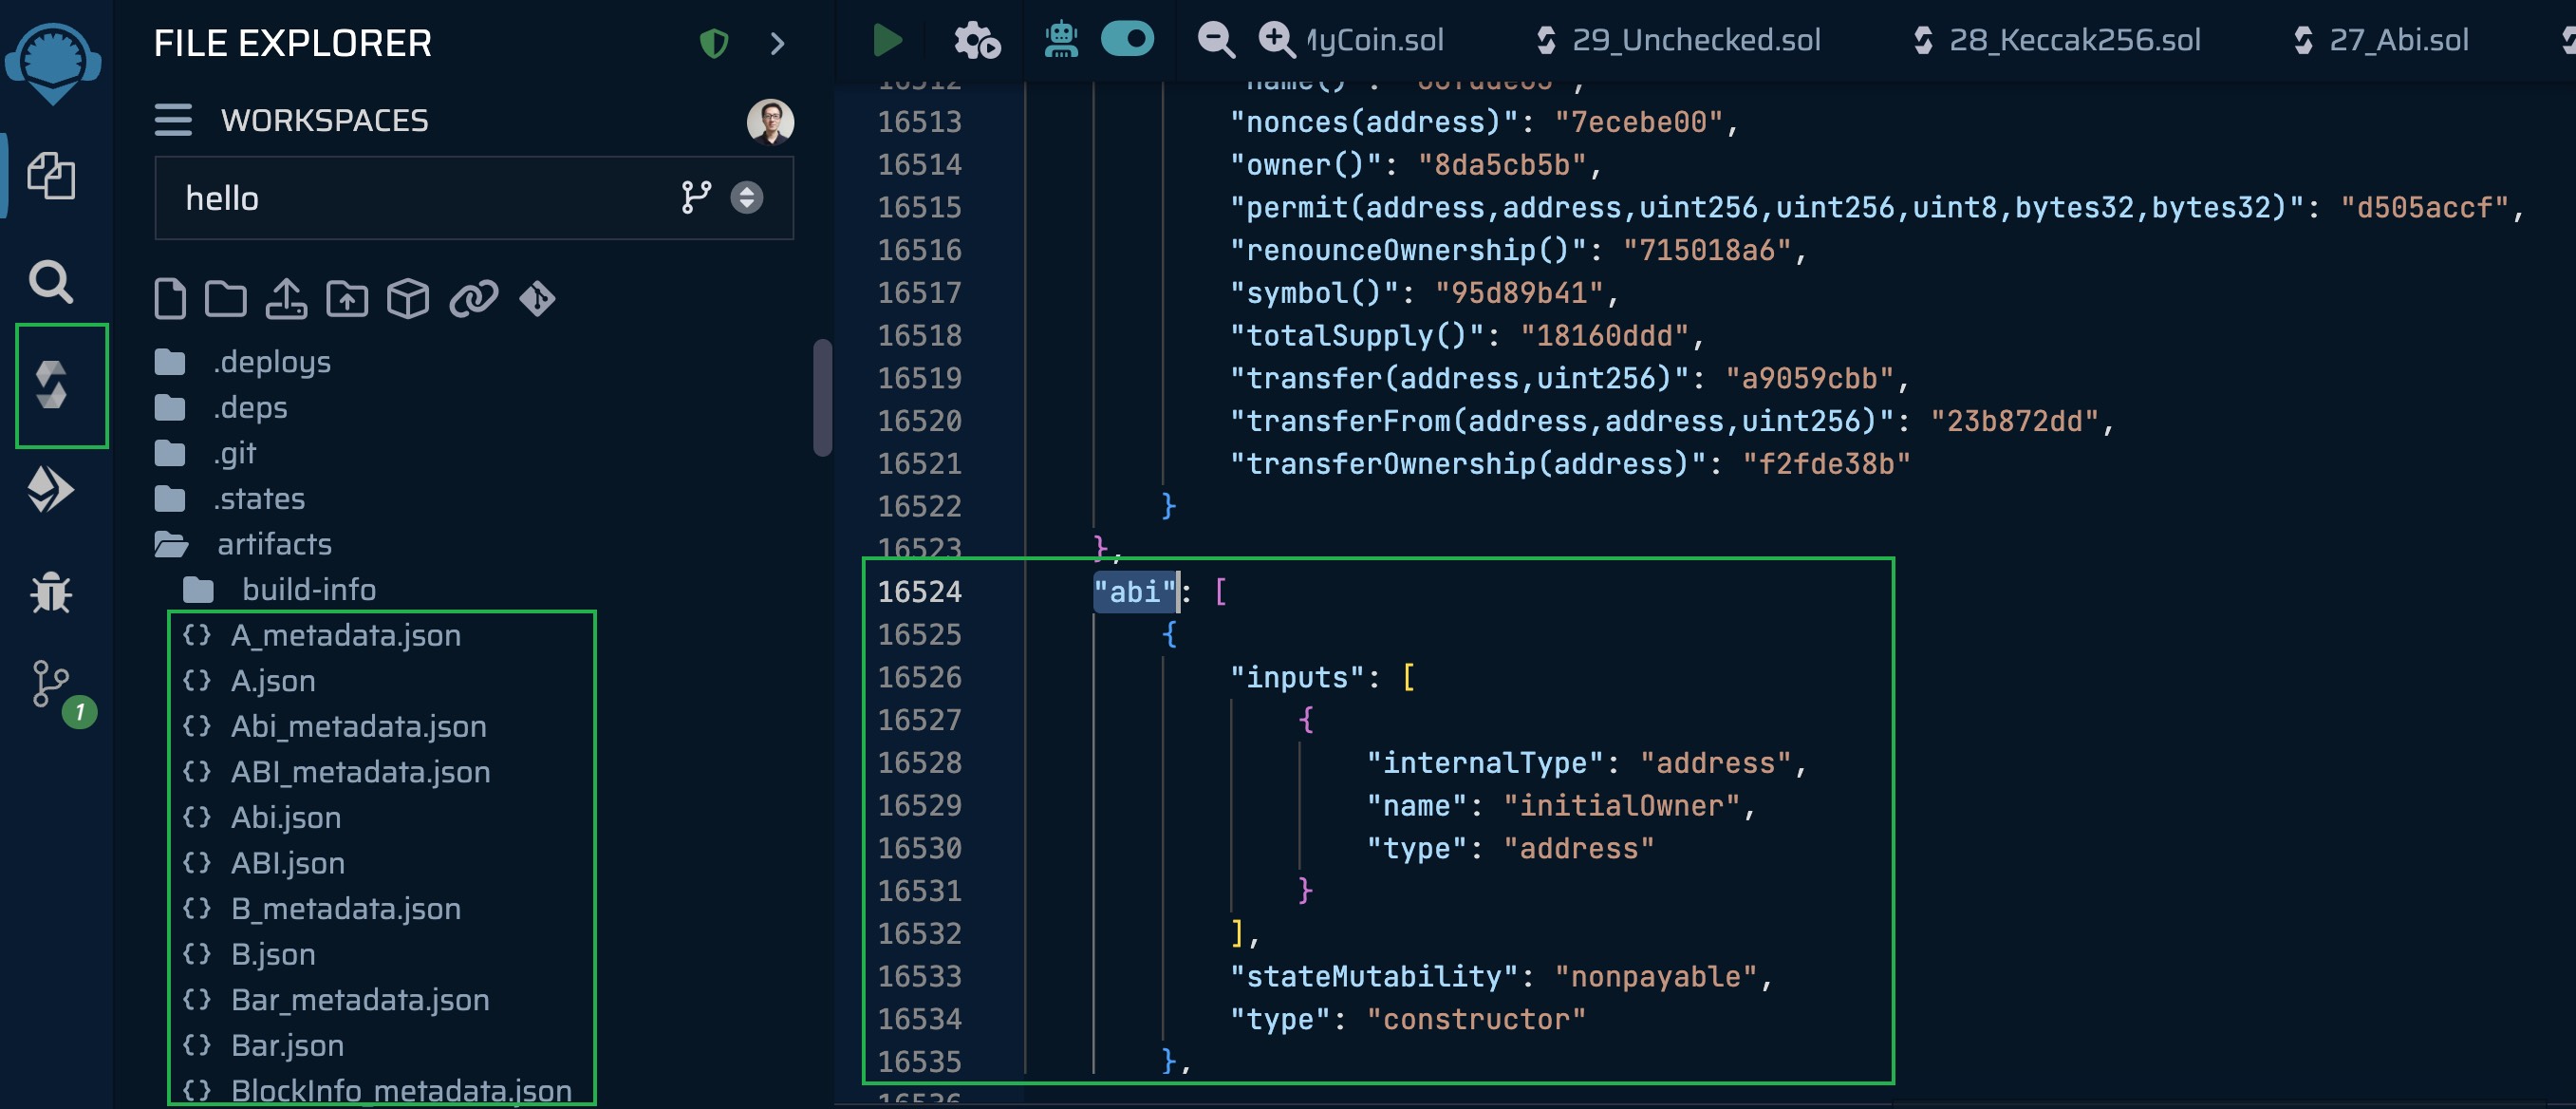Screen dimensions: 2576x1109
Task: Toggle the AI copilot switch
Action: click(x=1127, y=39)
